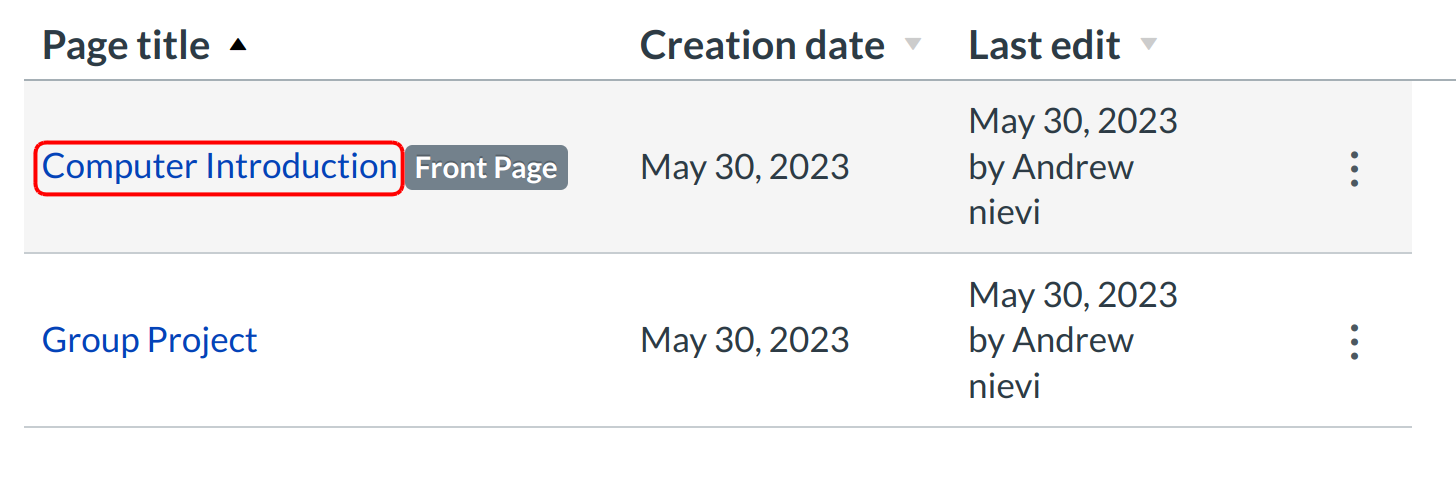Click "nievi" text in Computer Introduction row

[x=1004, y=213]
